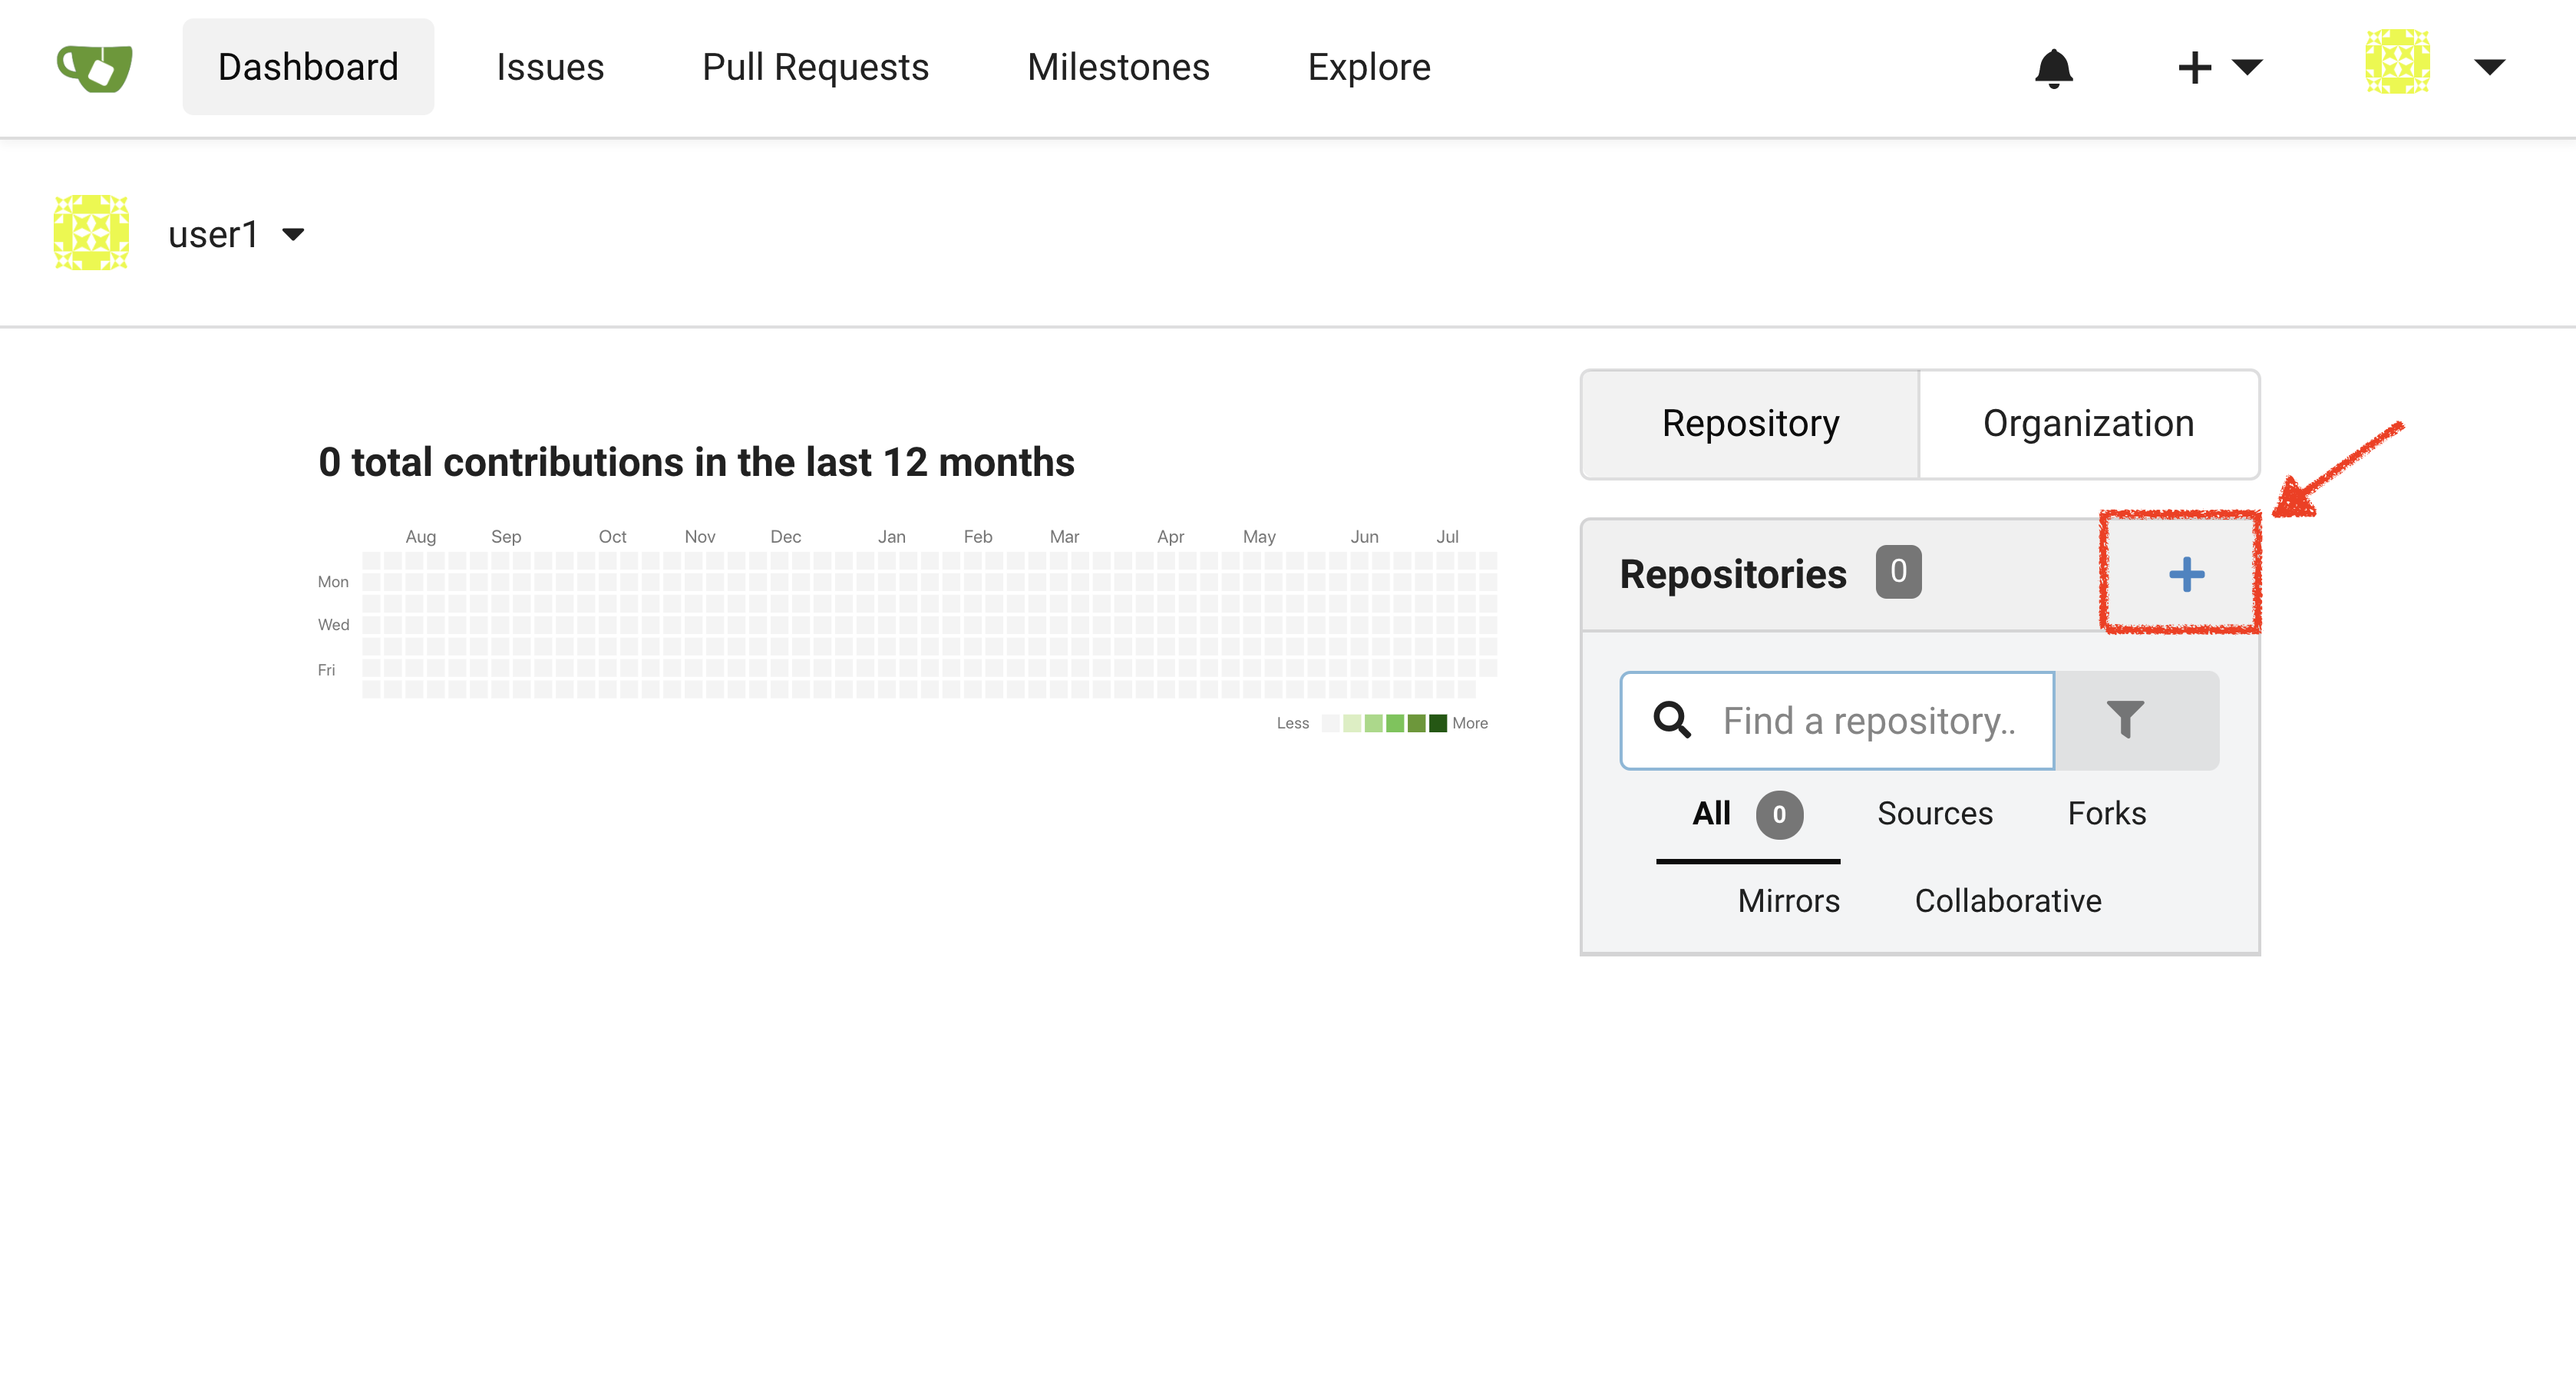Click the Collaborative filter label

[2007, 898]
